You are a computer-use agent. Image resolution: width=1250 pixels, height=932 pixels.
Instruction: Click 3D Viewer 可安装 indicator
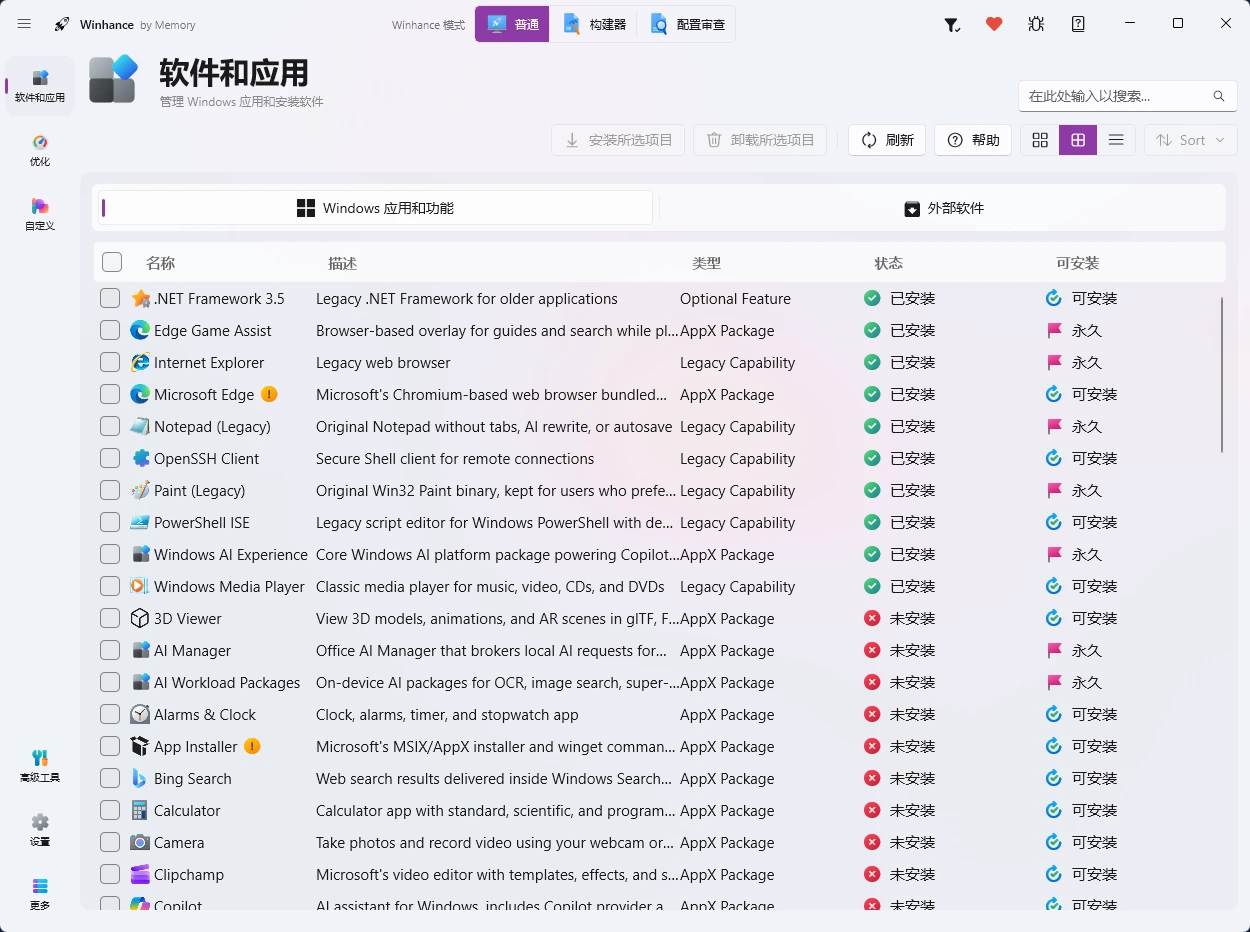pyautogui.click(x=1082, y=618)
